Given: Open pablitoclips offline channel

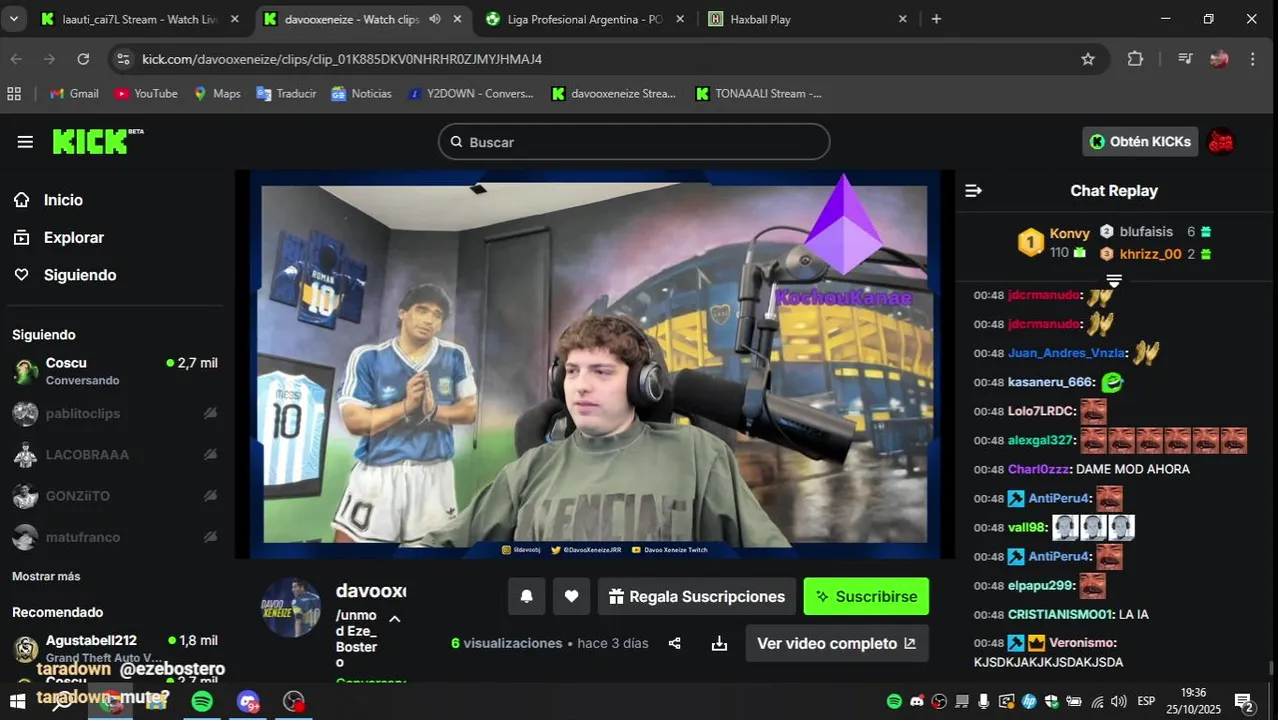Looking at the screenshot, I should pos(115,413).
